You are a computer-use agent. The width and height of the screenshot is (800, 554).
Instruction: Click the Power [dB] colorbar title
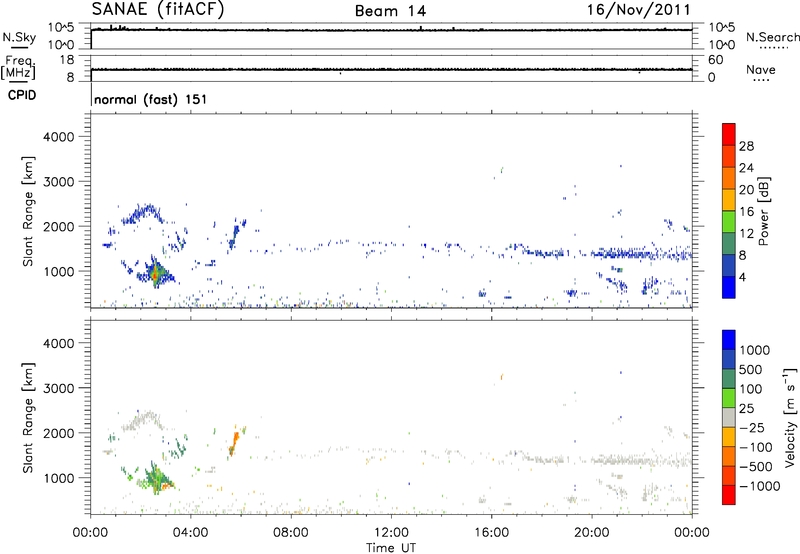coord(764,211)
